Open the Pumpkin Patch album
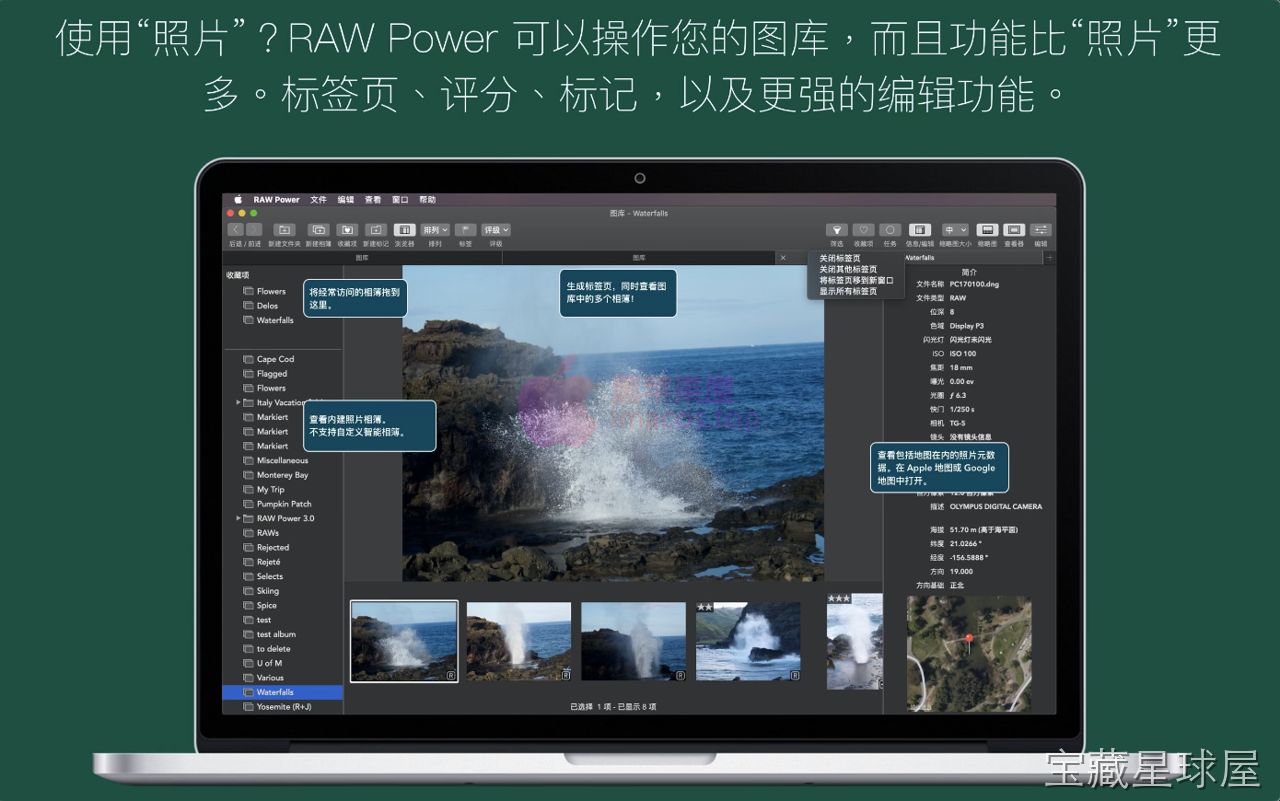 [x=284, y=504]
